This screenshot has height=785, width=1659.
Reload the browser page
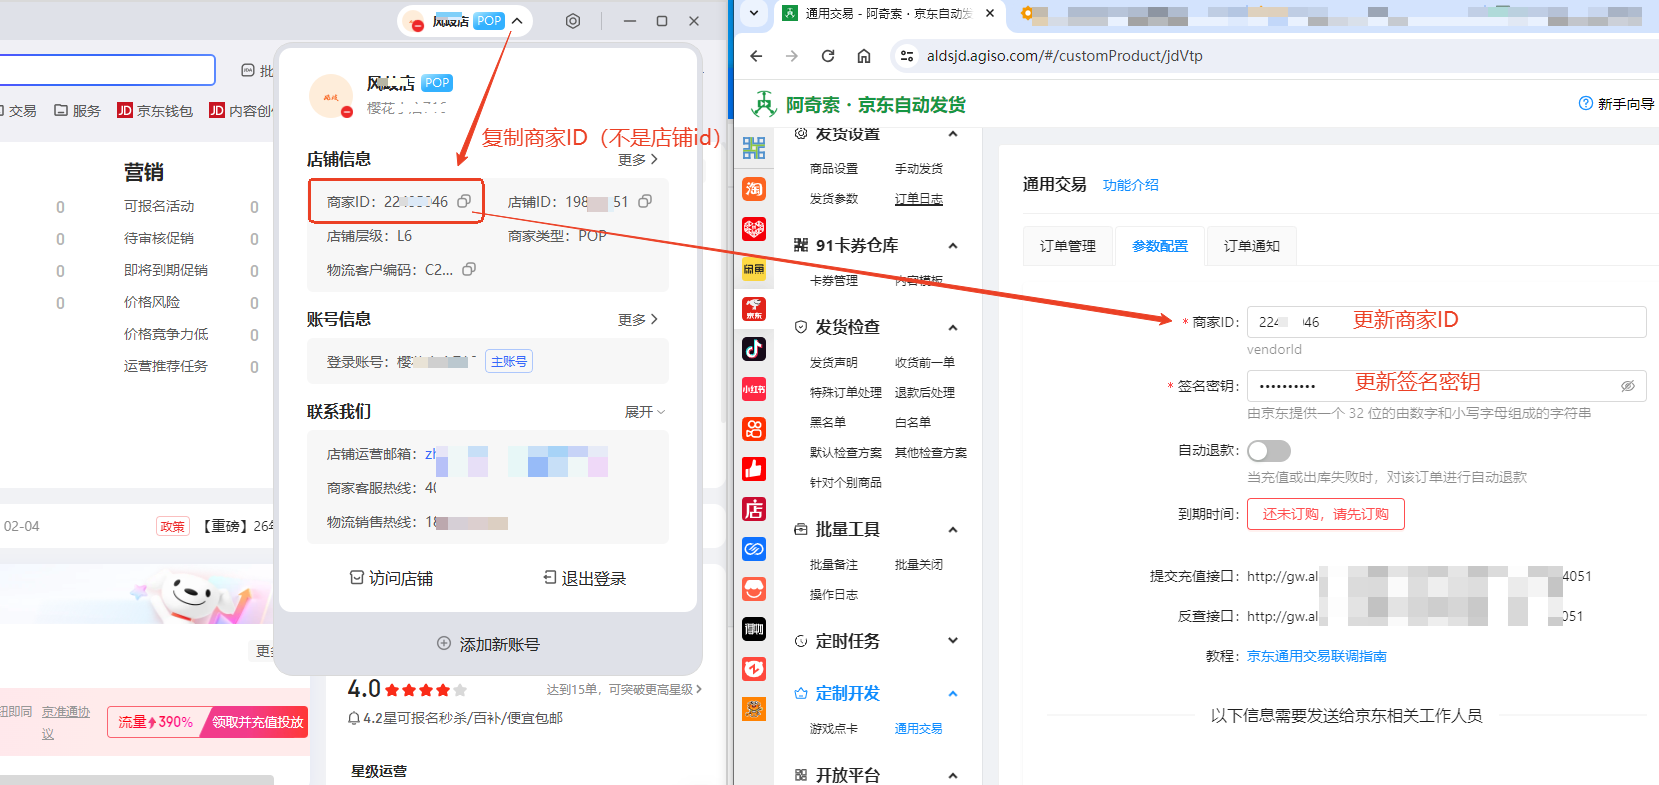coord(828,56)
